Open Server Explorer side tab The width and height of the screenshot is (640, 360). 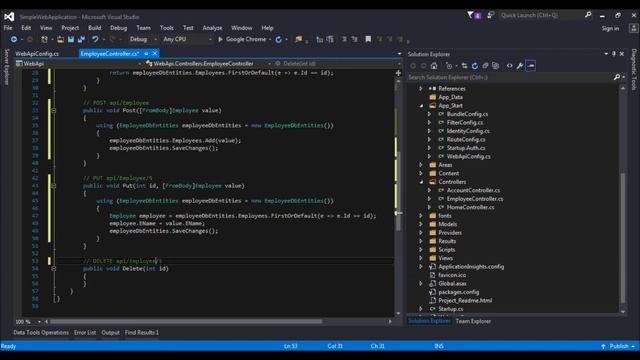pyautogui.click(x=6, y=67)
